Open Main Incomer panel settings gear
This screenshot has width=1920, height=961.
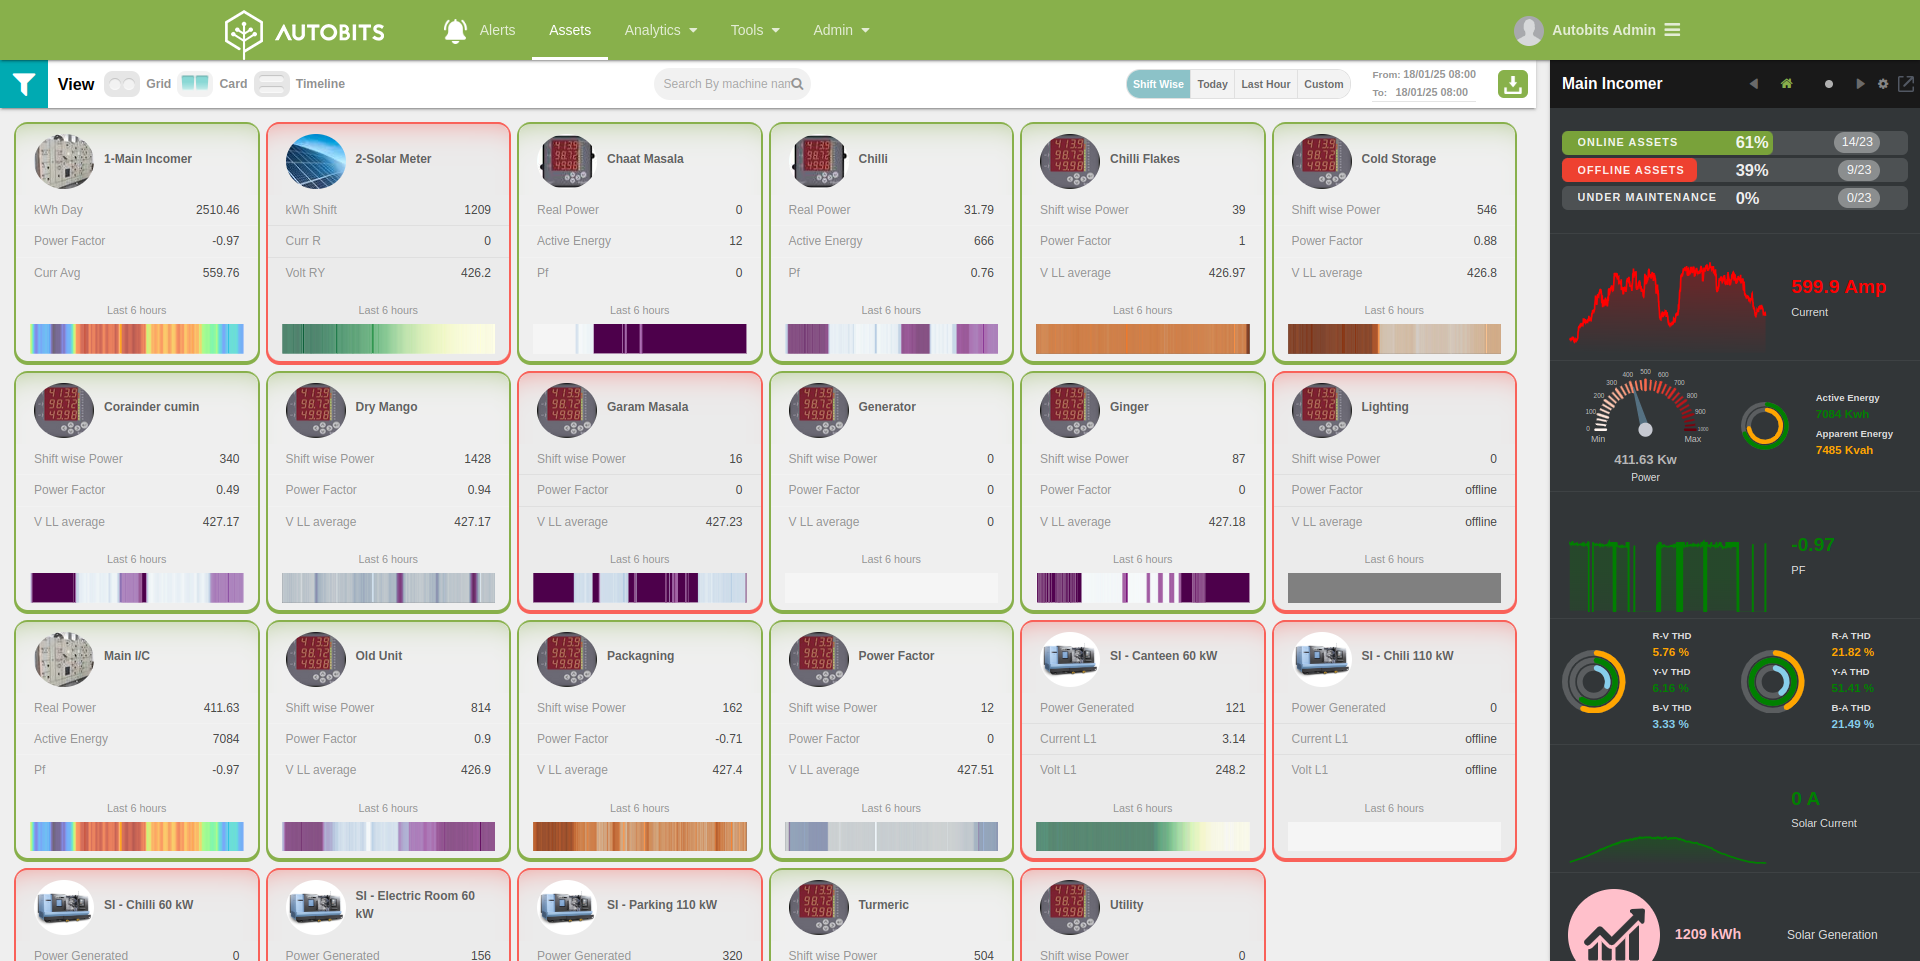pyautogui.click(x=1883, y=84)
